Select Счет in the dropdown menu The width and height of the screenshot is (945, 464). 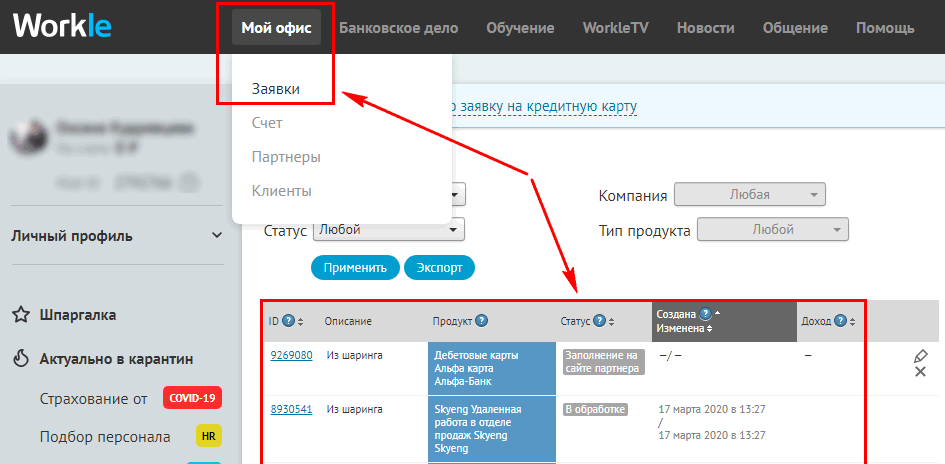point(267,123)
